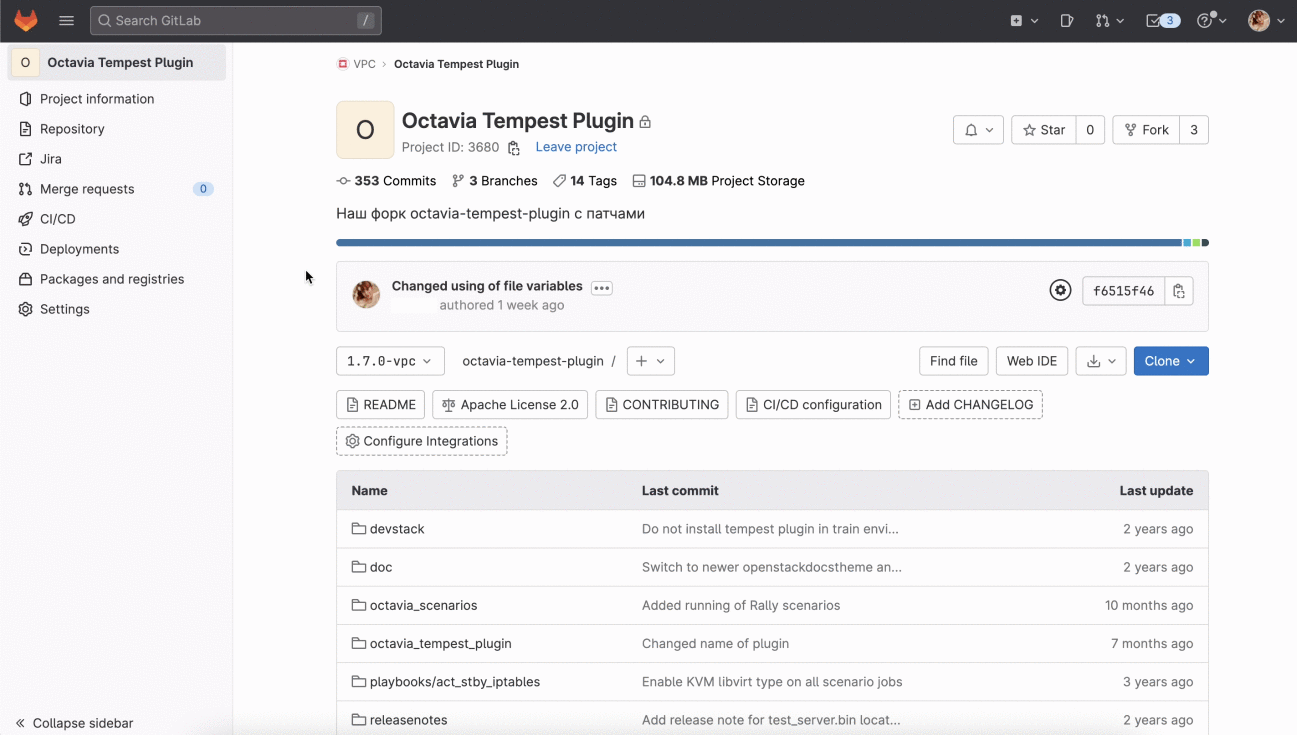1297x735 pixels.
Task: Open the branch selector showing 1.7.0-vpc
Action: click(x=390, y=361)
